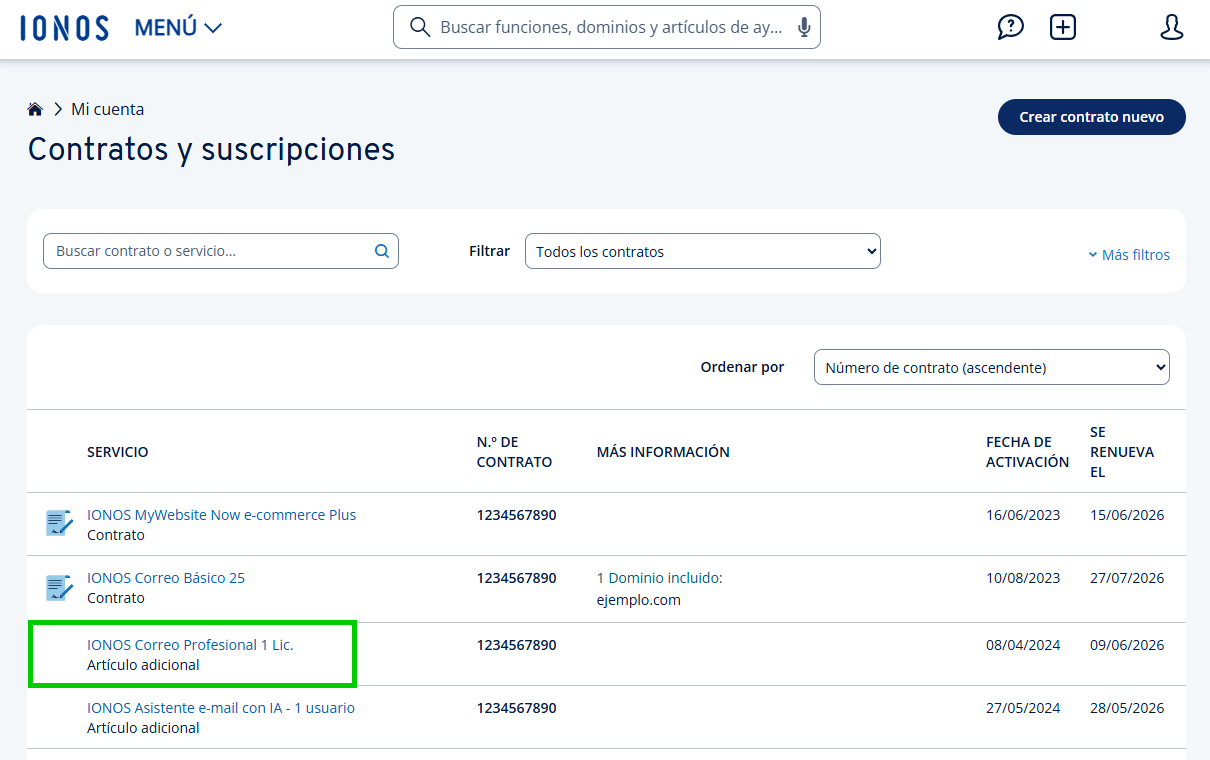1210x760 pixels.
Task: Open IONOS MyWebsite Now e-commerce Plus link
Action: [221, 515]
